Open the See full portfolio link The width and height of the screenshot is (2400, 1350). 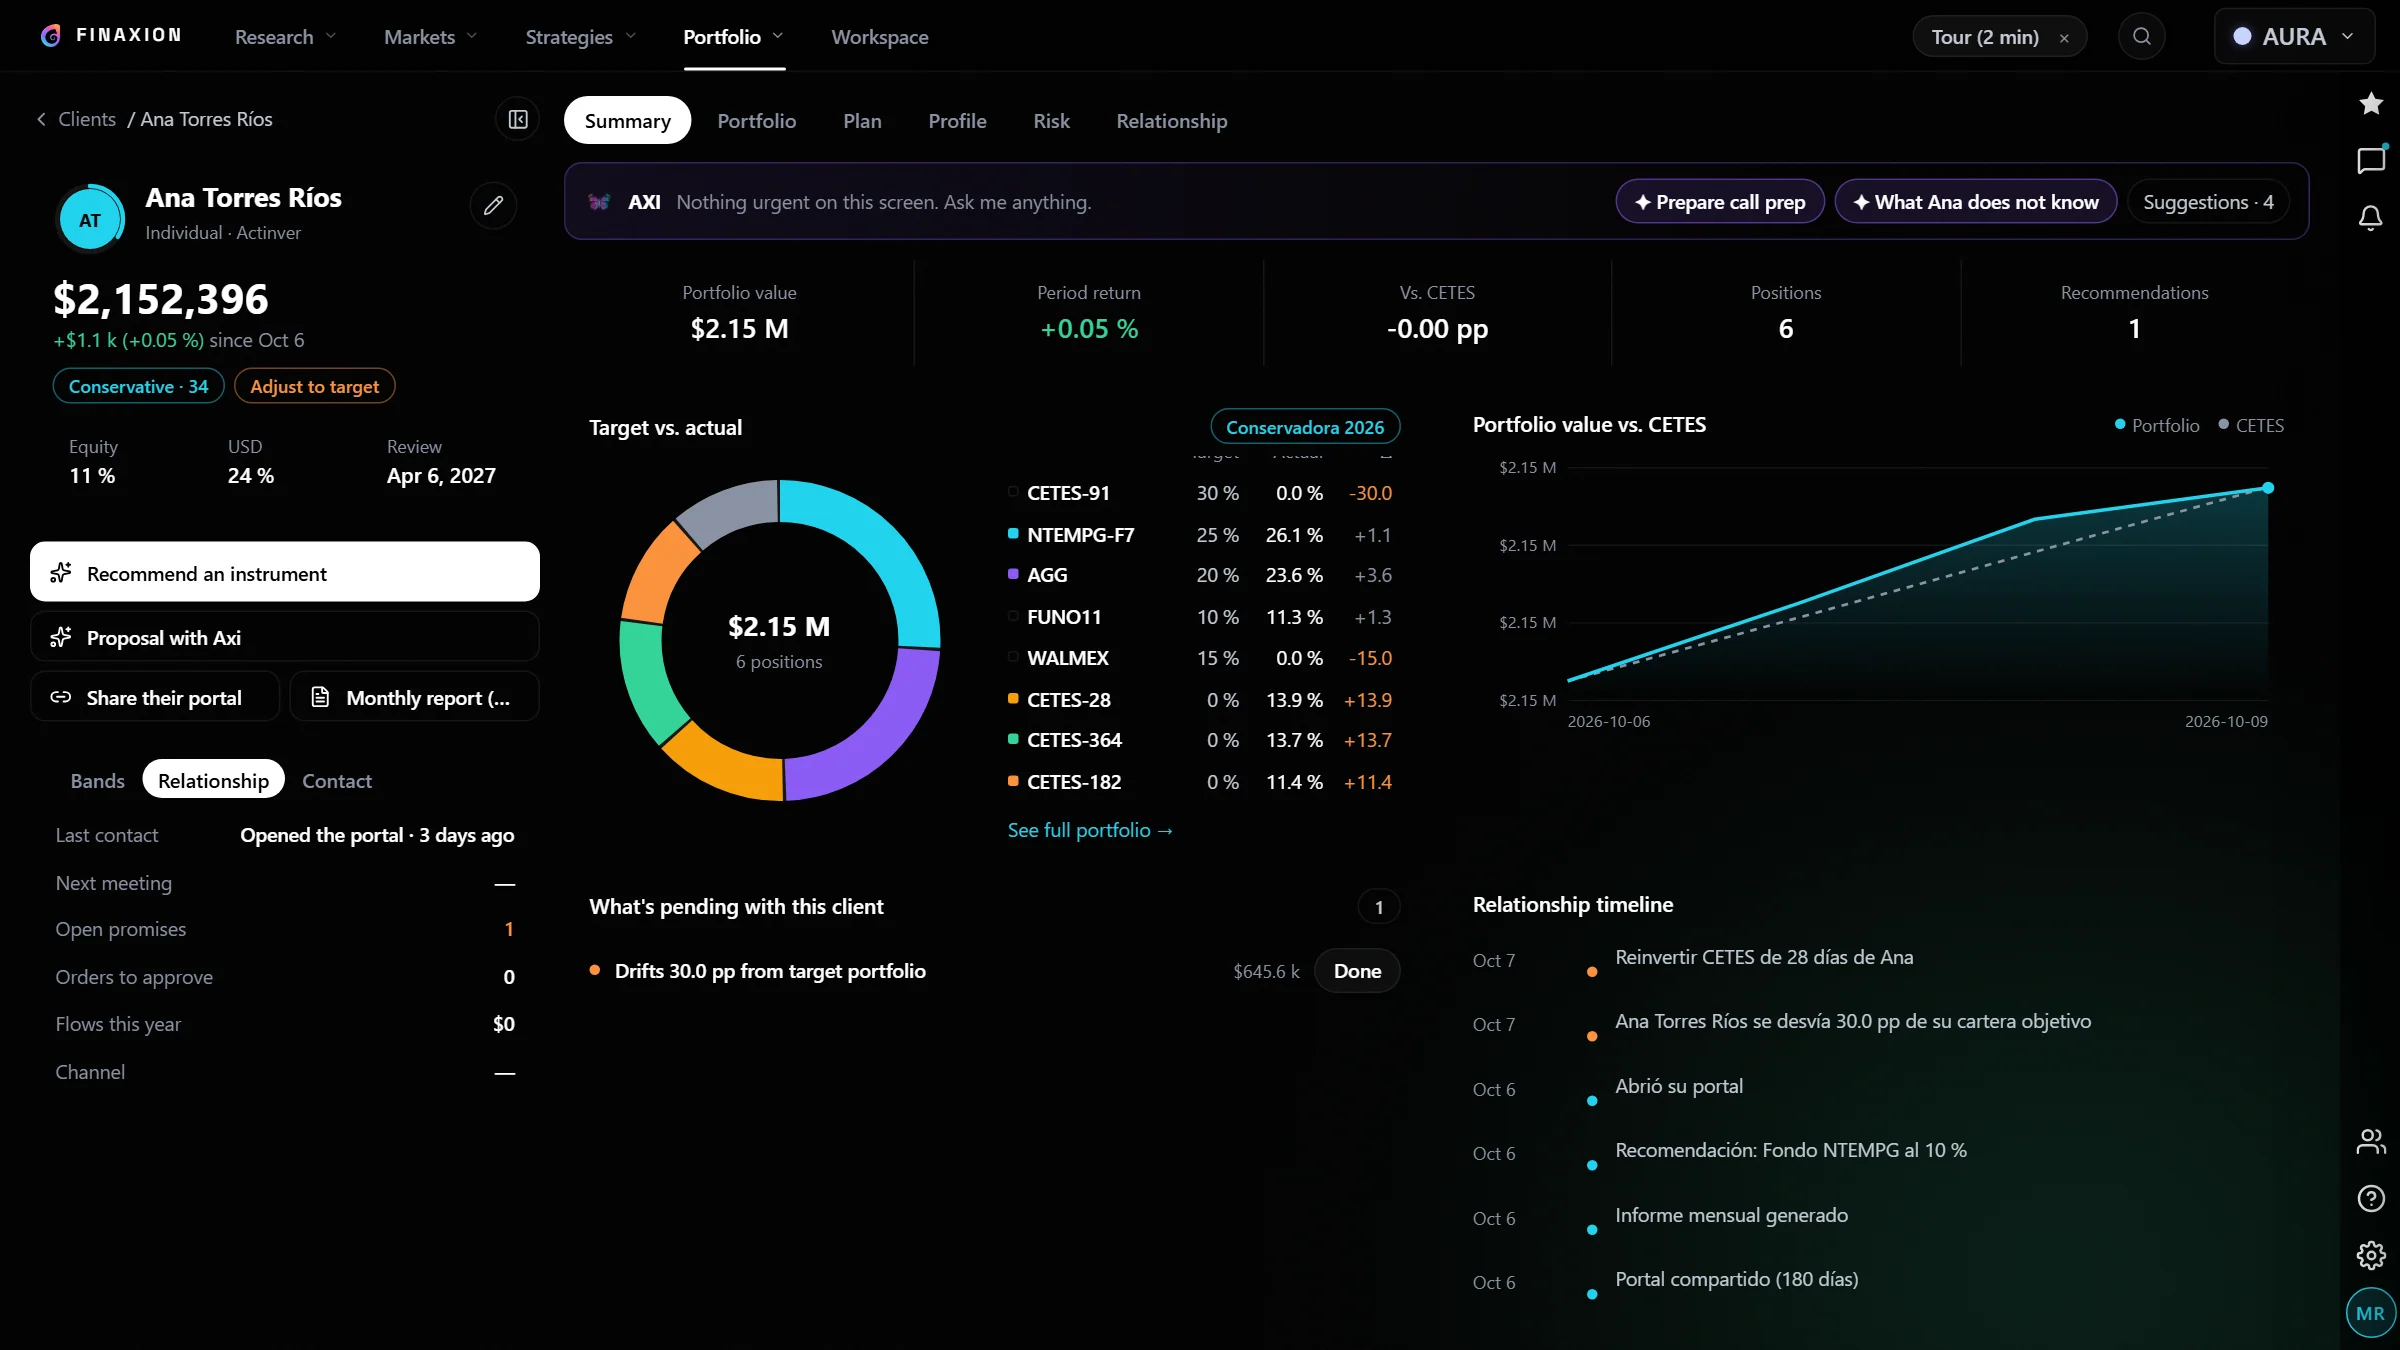1090,830
